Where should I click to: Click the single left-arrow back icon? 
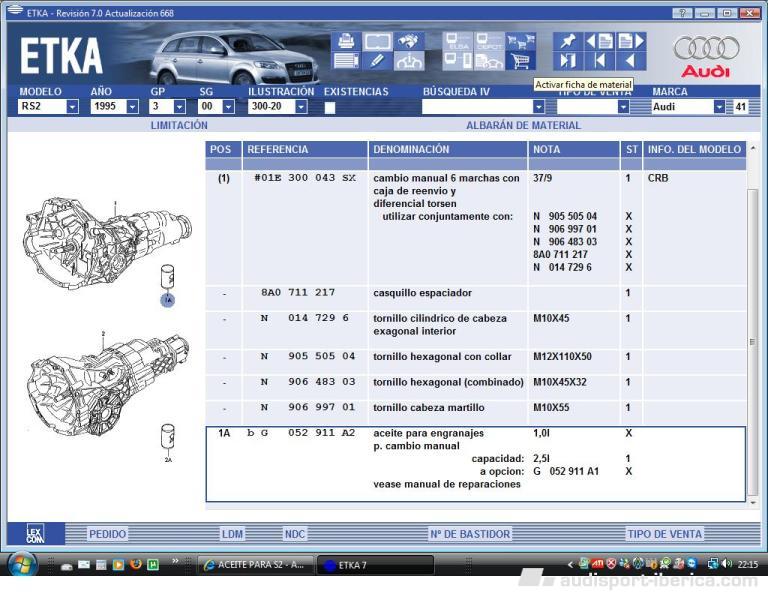[x=631, y=61]
